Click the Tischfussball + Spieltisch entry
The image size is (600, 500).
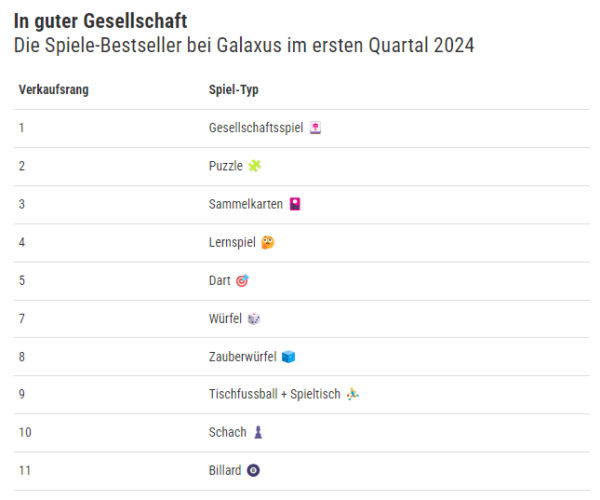[274, 394]
